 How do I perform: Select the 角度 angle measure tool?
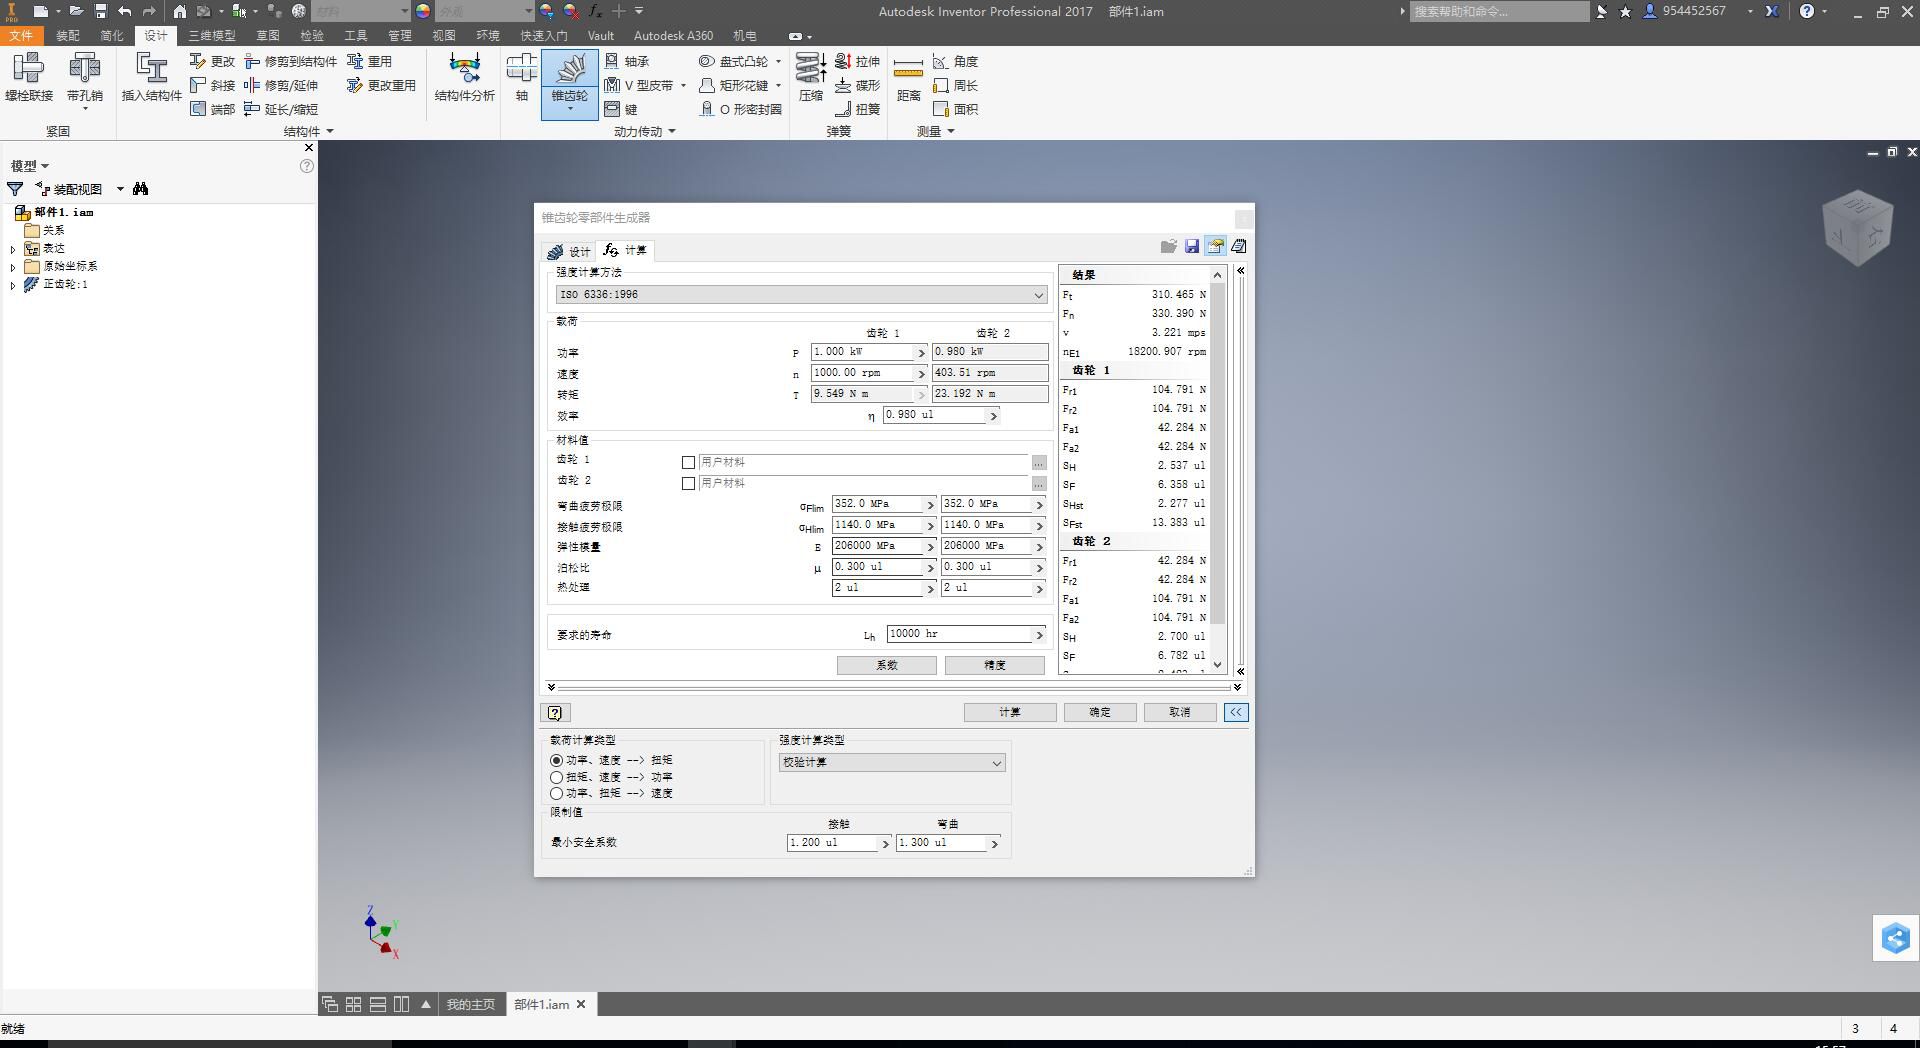(x=956, y=61)
